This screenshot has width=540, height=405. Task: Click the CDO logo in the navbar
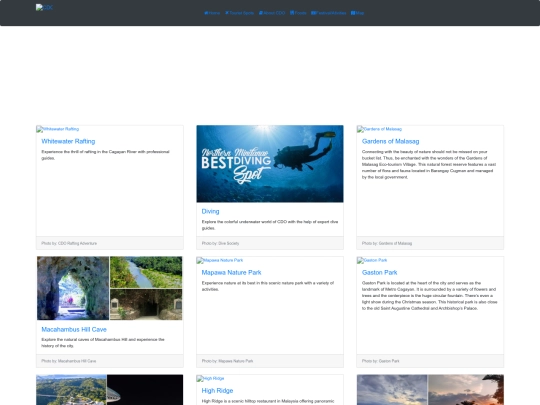click(44, 7)
